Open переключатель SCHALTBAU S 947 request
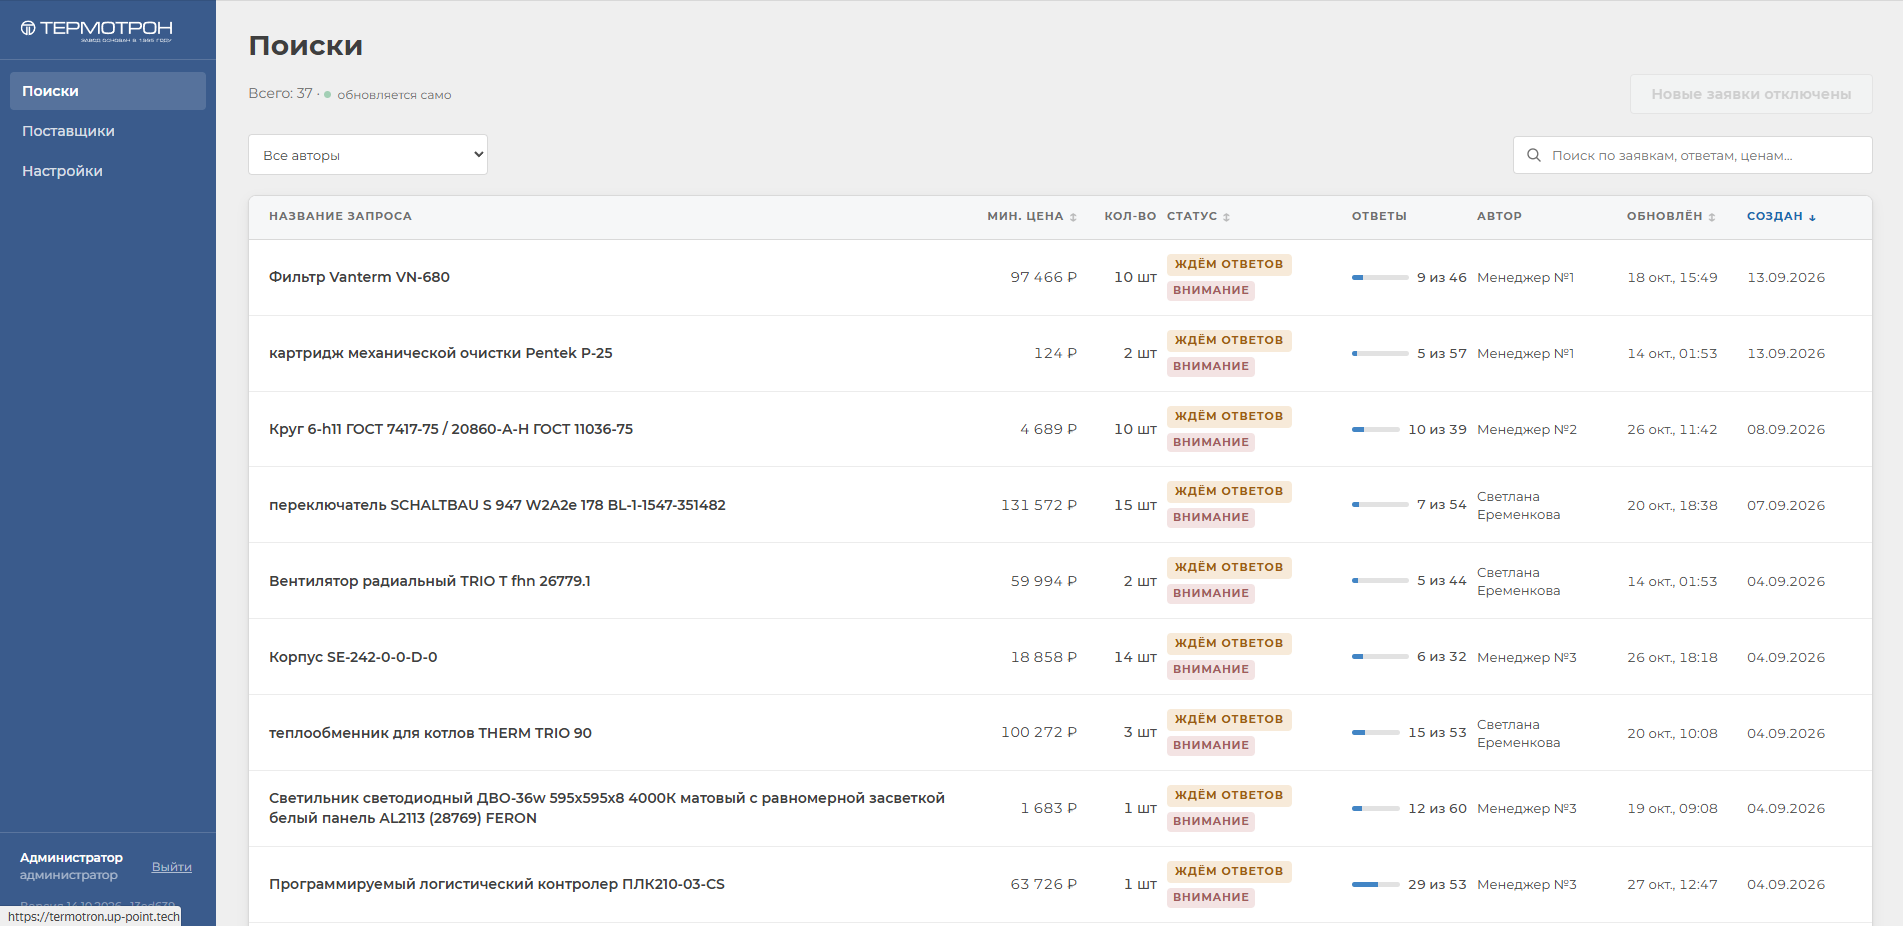Image resolution: width=1903 pixels, height=926 pixels. pyautogui.click(x=497, y=505)
